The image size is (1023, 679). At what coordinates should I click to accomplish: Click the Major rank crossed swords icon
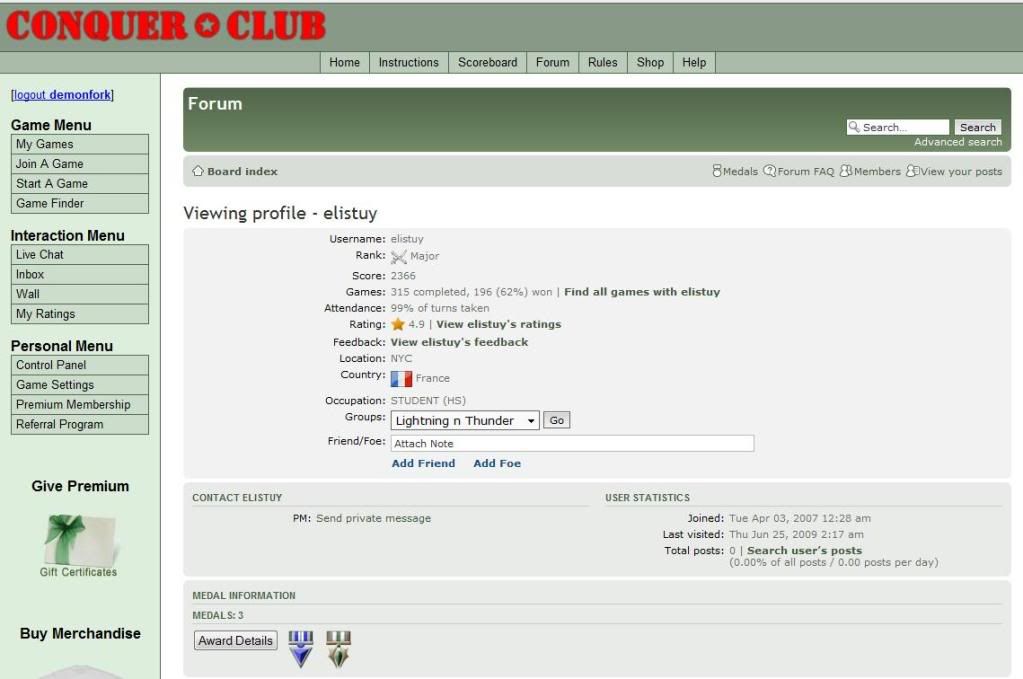[x=399, y=257]
